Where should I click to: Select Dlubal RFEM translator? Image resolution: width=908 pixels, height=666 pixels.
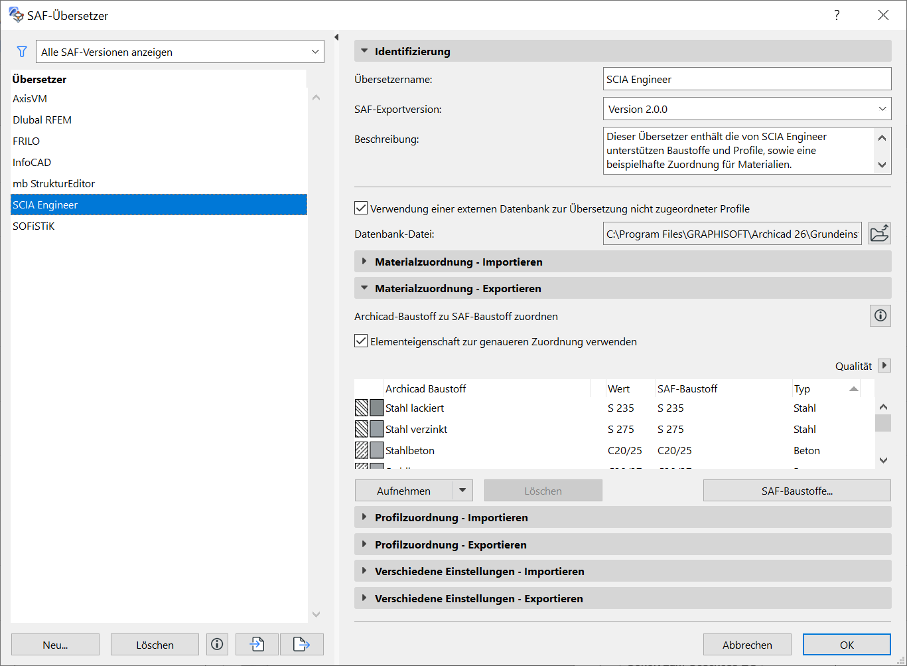pos(159,120)
